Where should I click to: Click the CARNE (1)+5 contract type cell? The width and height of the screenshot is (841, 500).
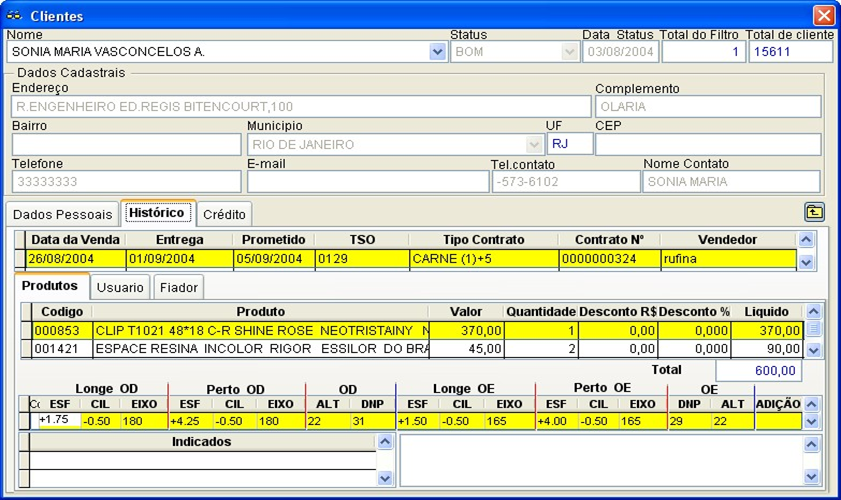(483, 259)
